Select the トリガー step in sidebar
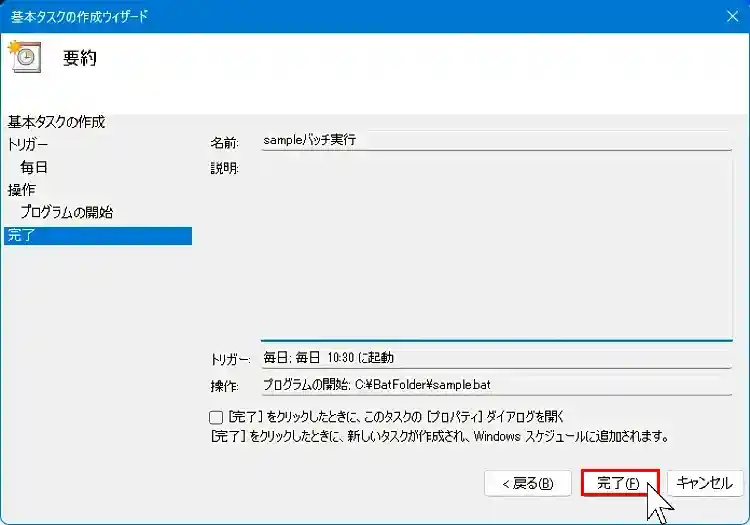750x525 pixels. [28, 144]
